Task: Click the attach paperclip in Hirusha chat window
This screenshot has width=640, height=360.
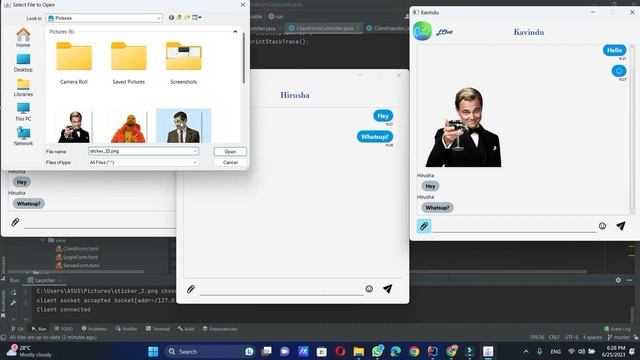Action: [x=191, y=289]
